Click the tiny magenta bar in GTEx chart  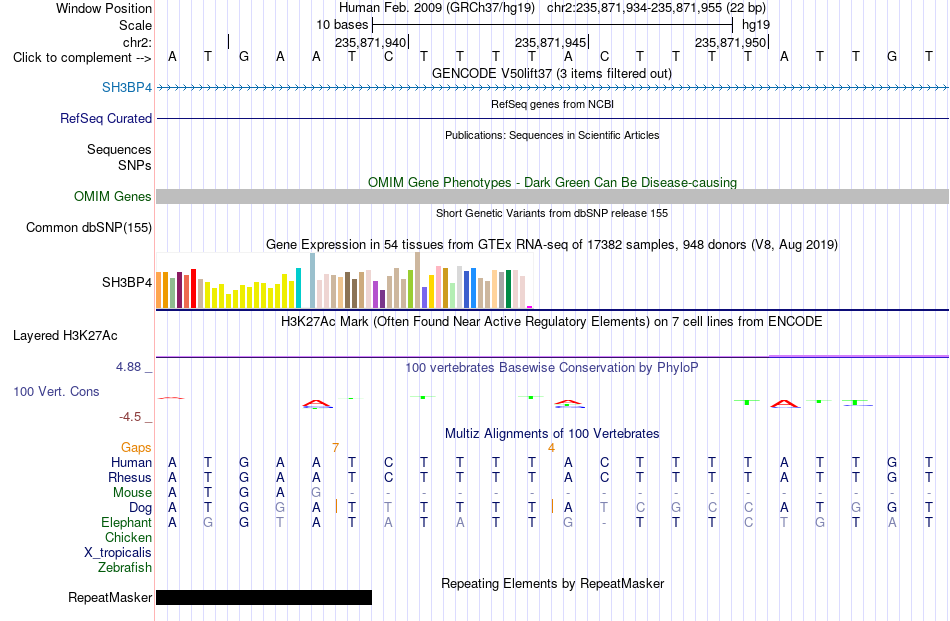[x=530, y=307]
